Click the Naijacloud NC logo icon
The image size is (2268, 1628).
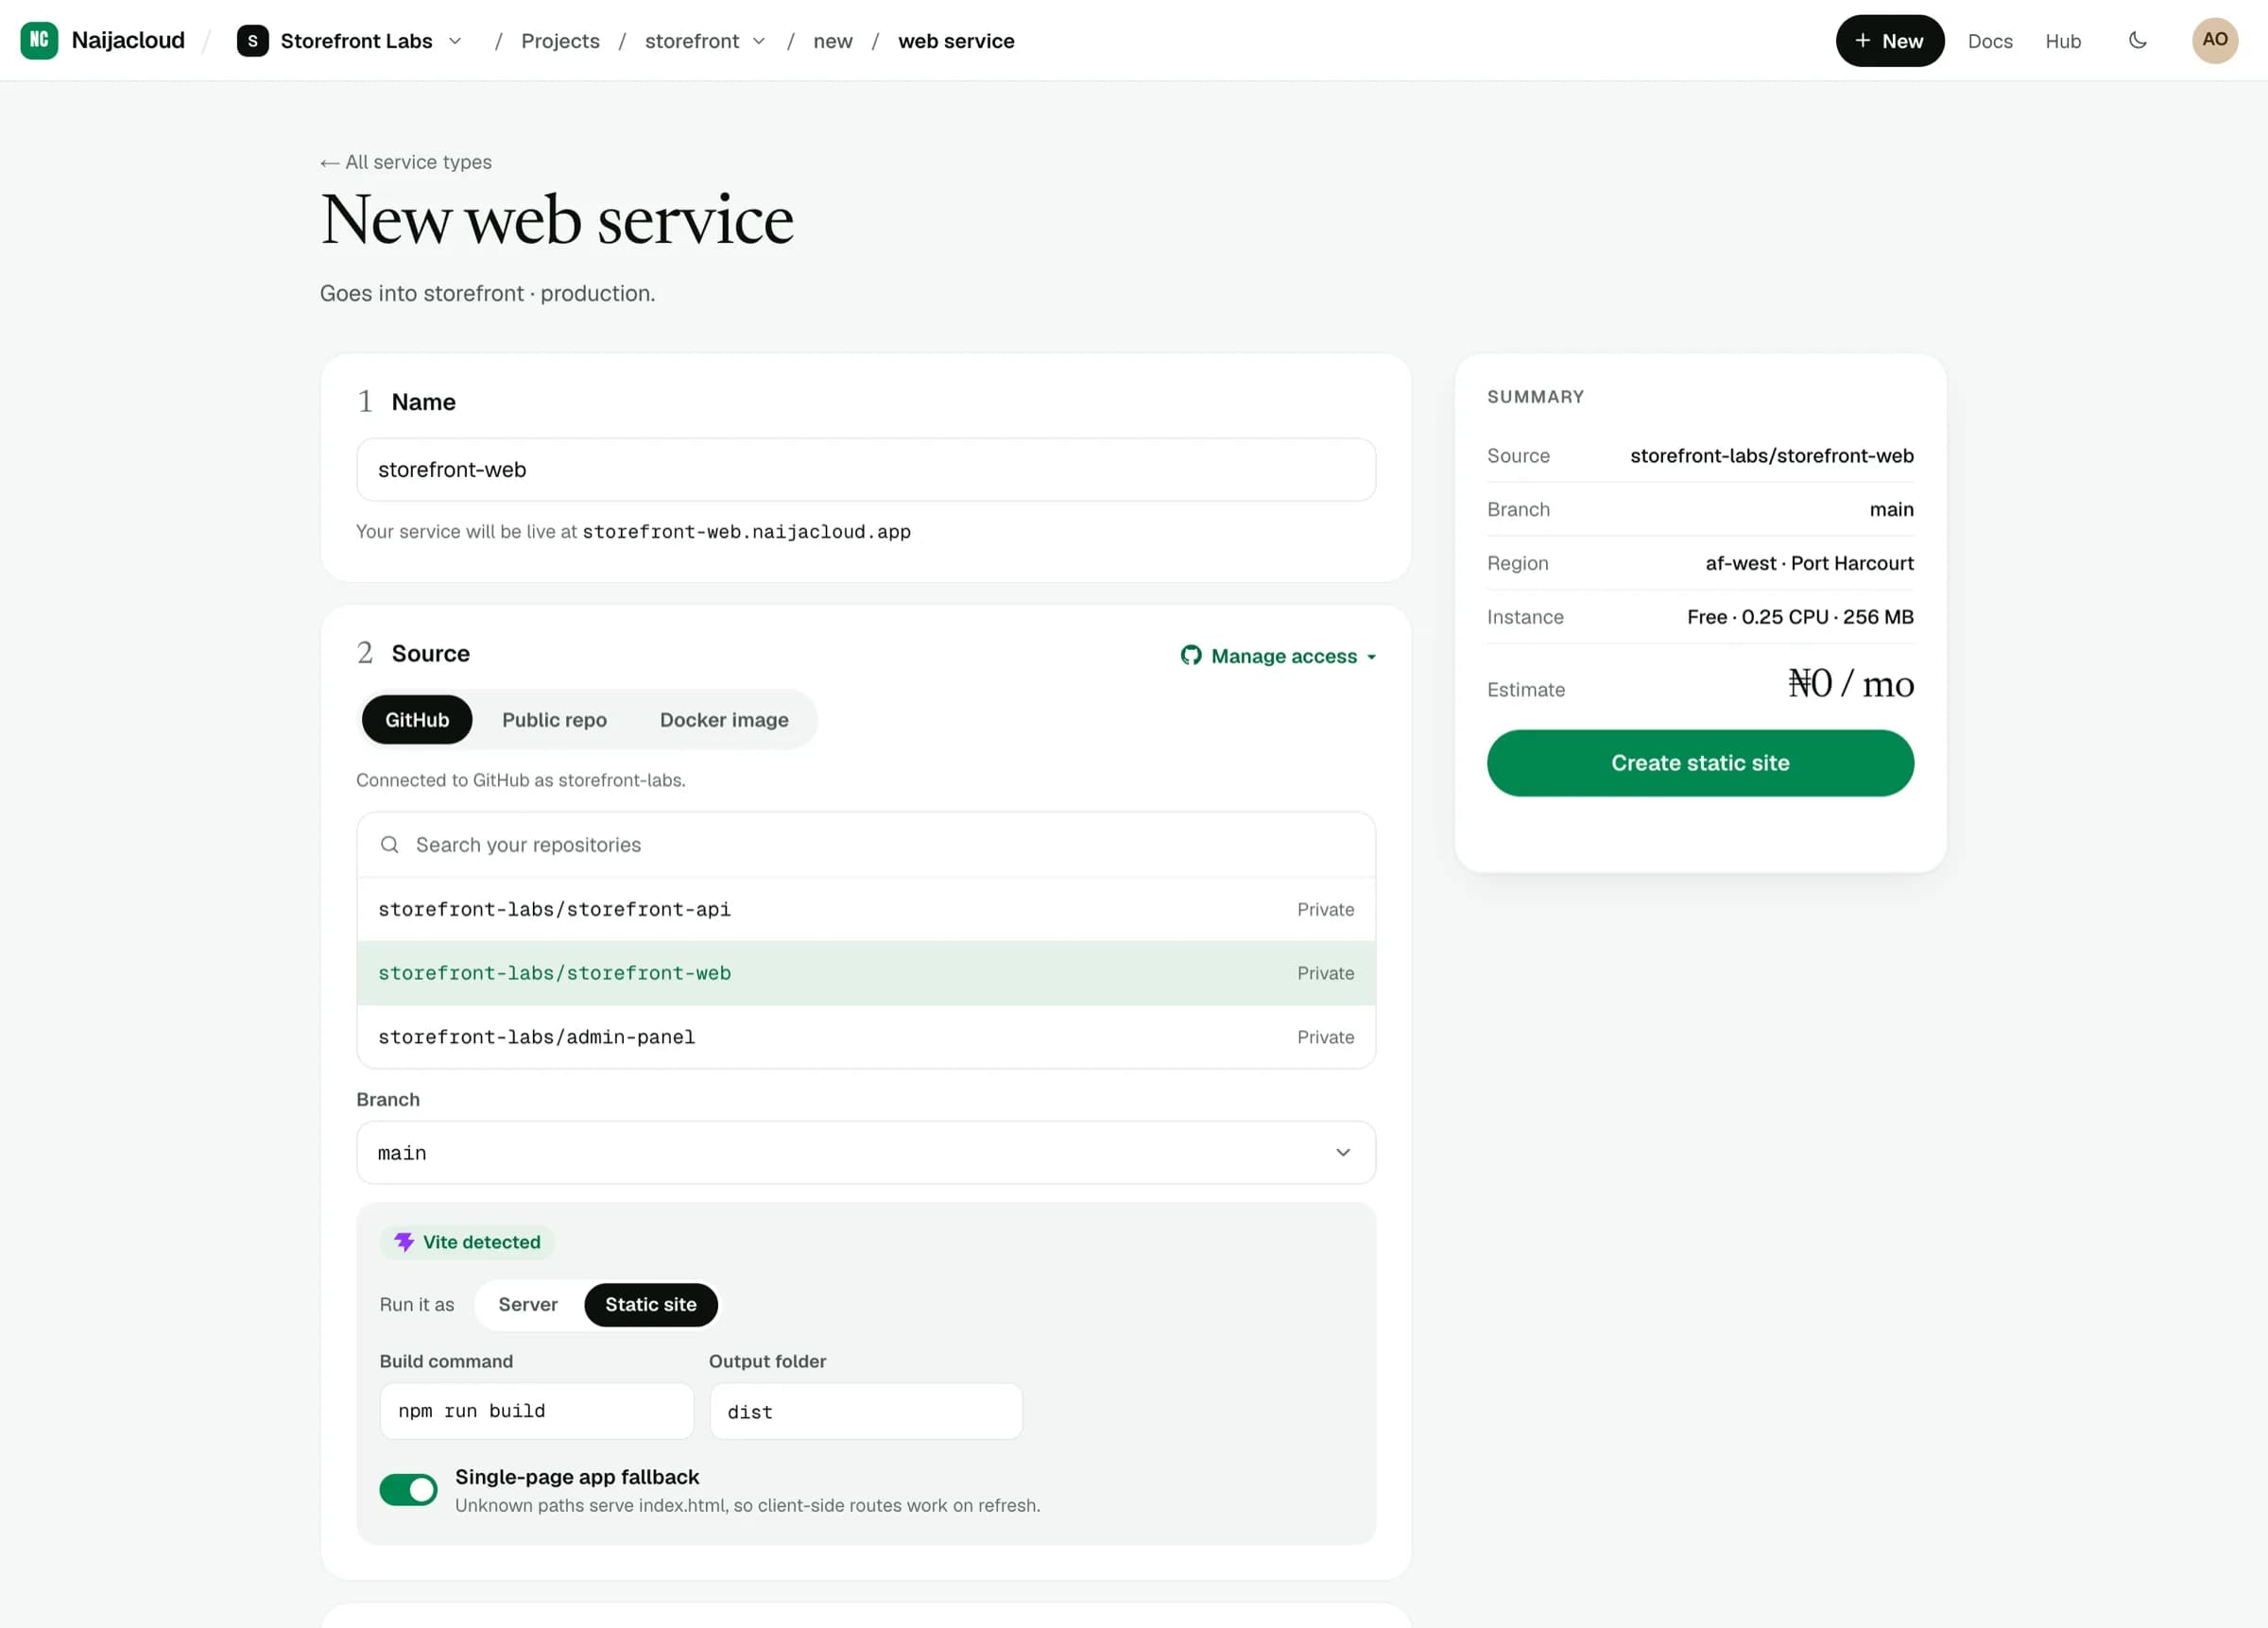[39, 40]
